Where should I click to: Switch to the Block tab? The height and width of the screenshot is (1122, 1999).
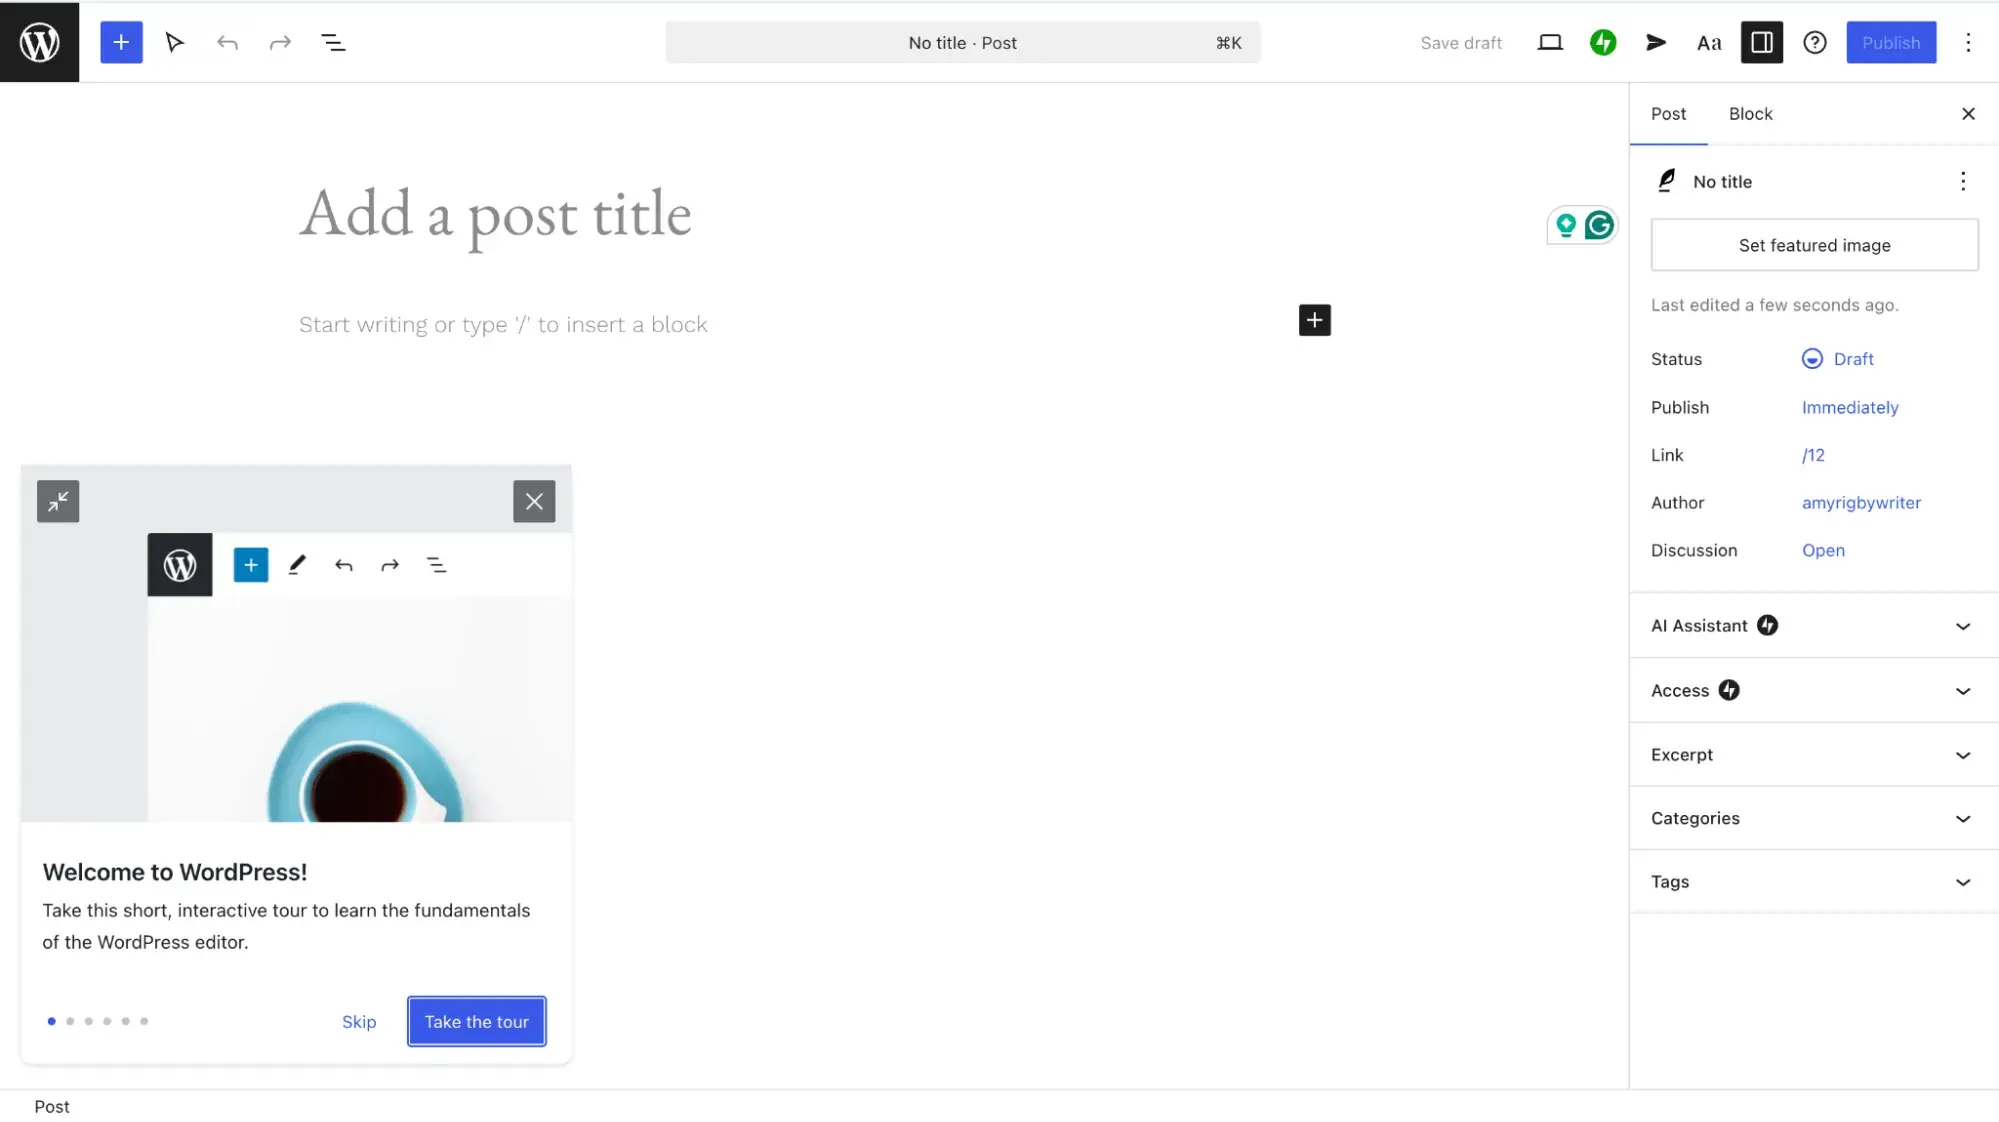1750,113
